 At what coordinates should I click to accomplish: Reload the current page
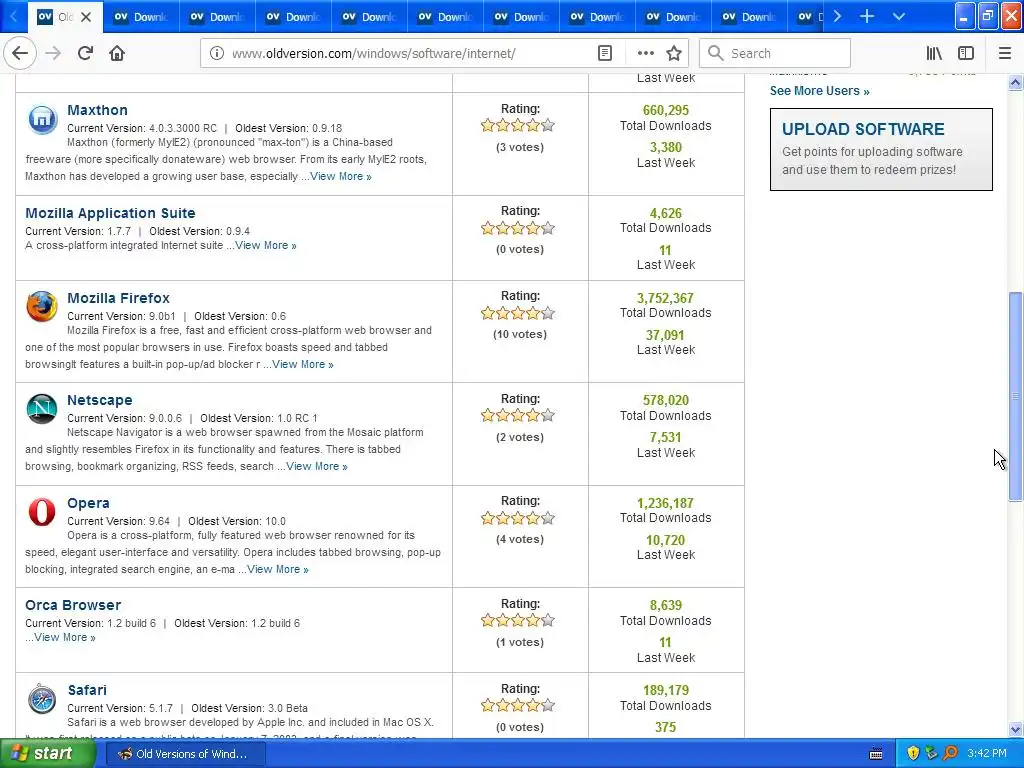click(85, 53)
